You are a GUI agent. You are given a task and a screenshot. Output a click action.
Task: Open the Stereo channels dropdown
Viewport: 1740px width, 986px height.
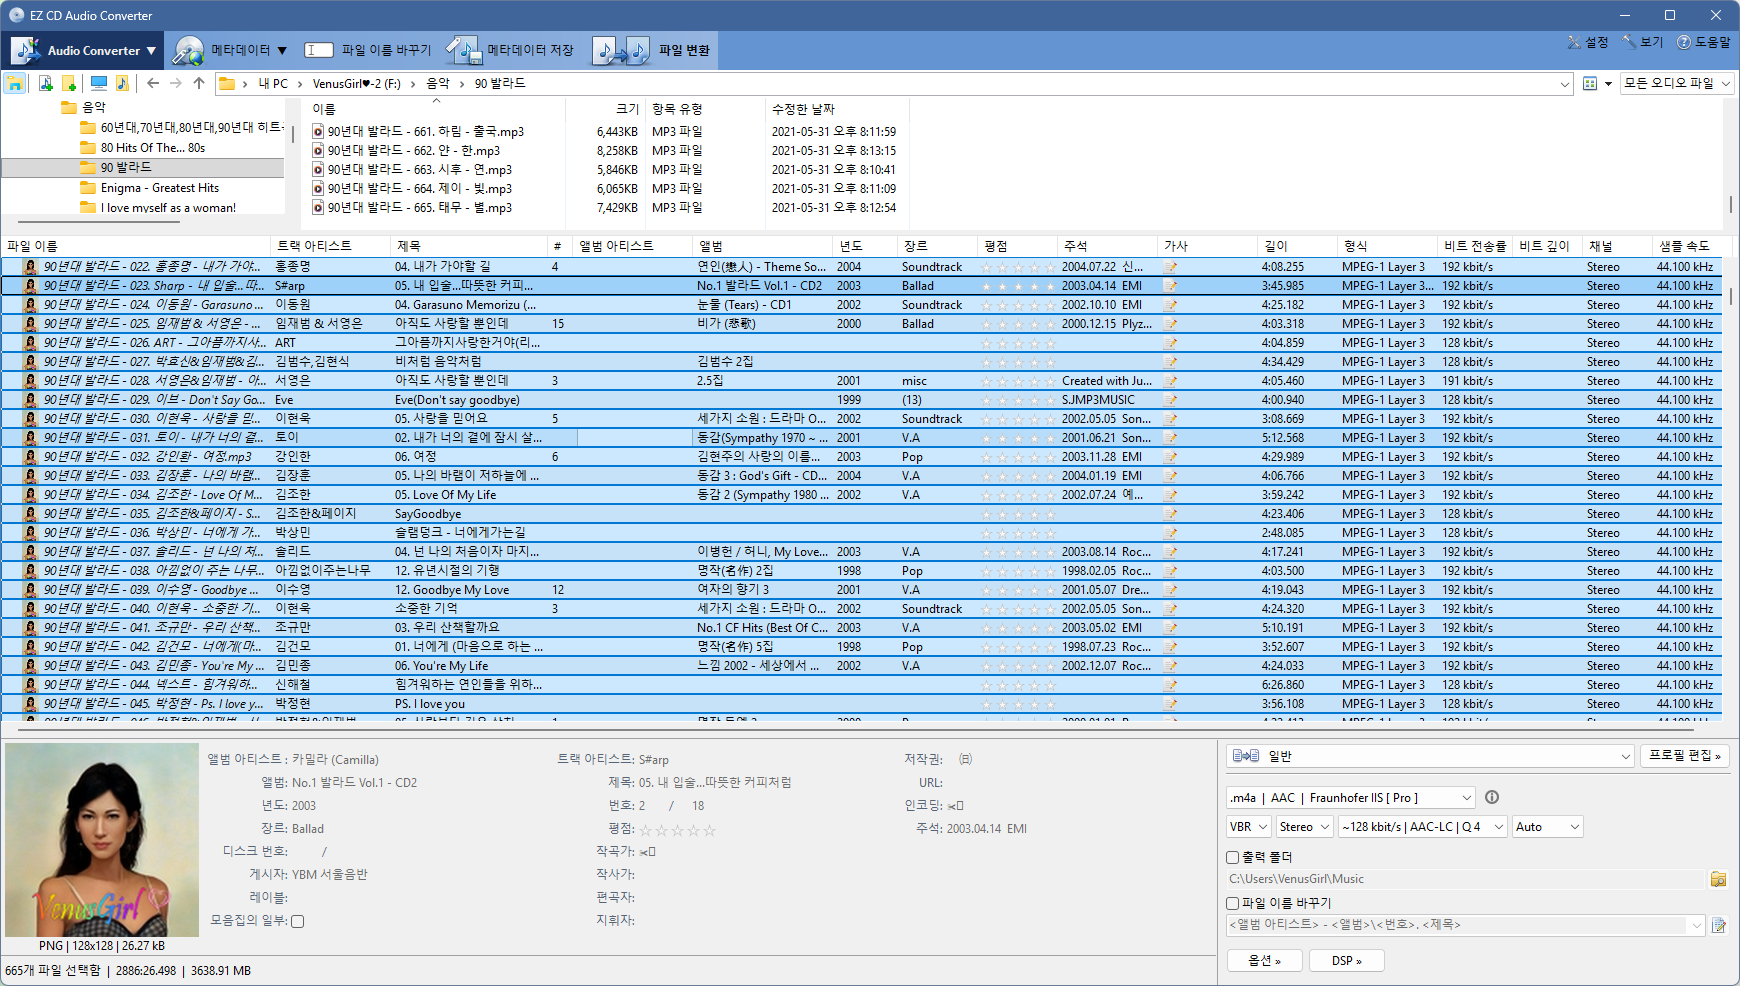click(1305, 827)
